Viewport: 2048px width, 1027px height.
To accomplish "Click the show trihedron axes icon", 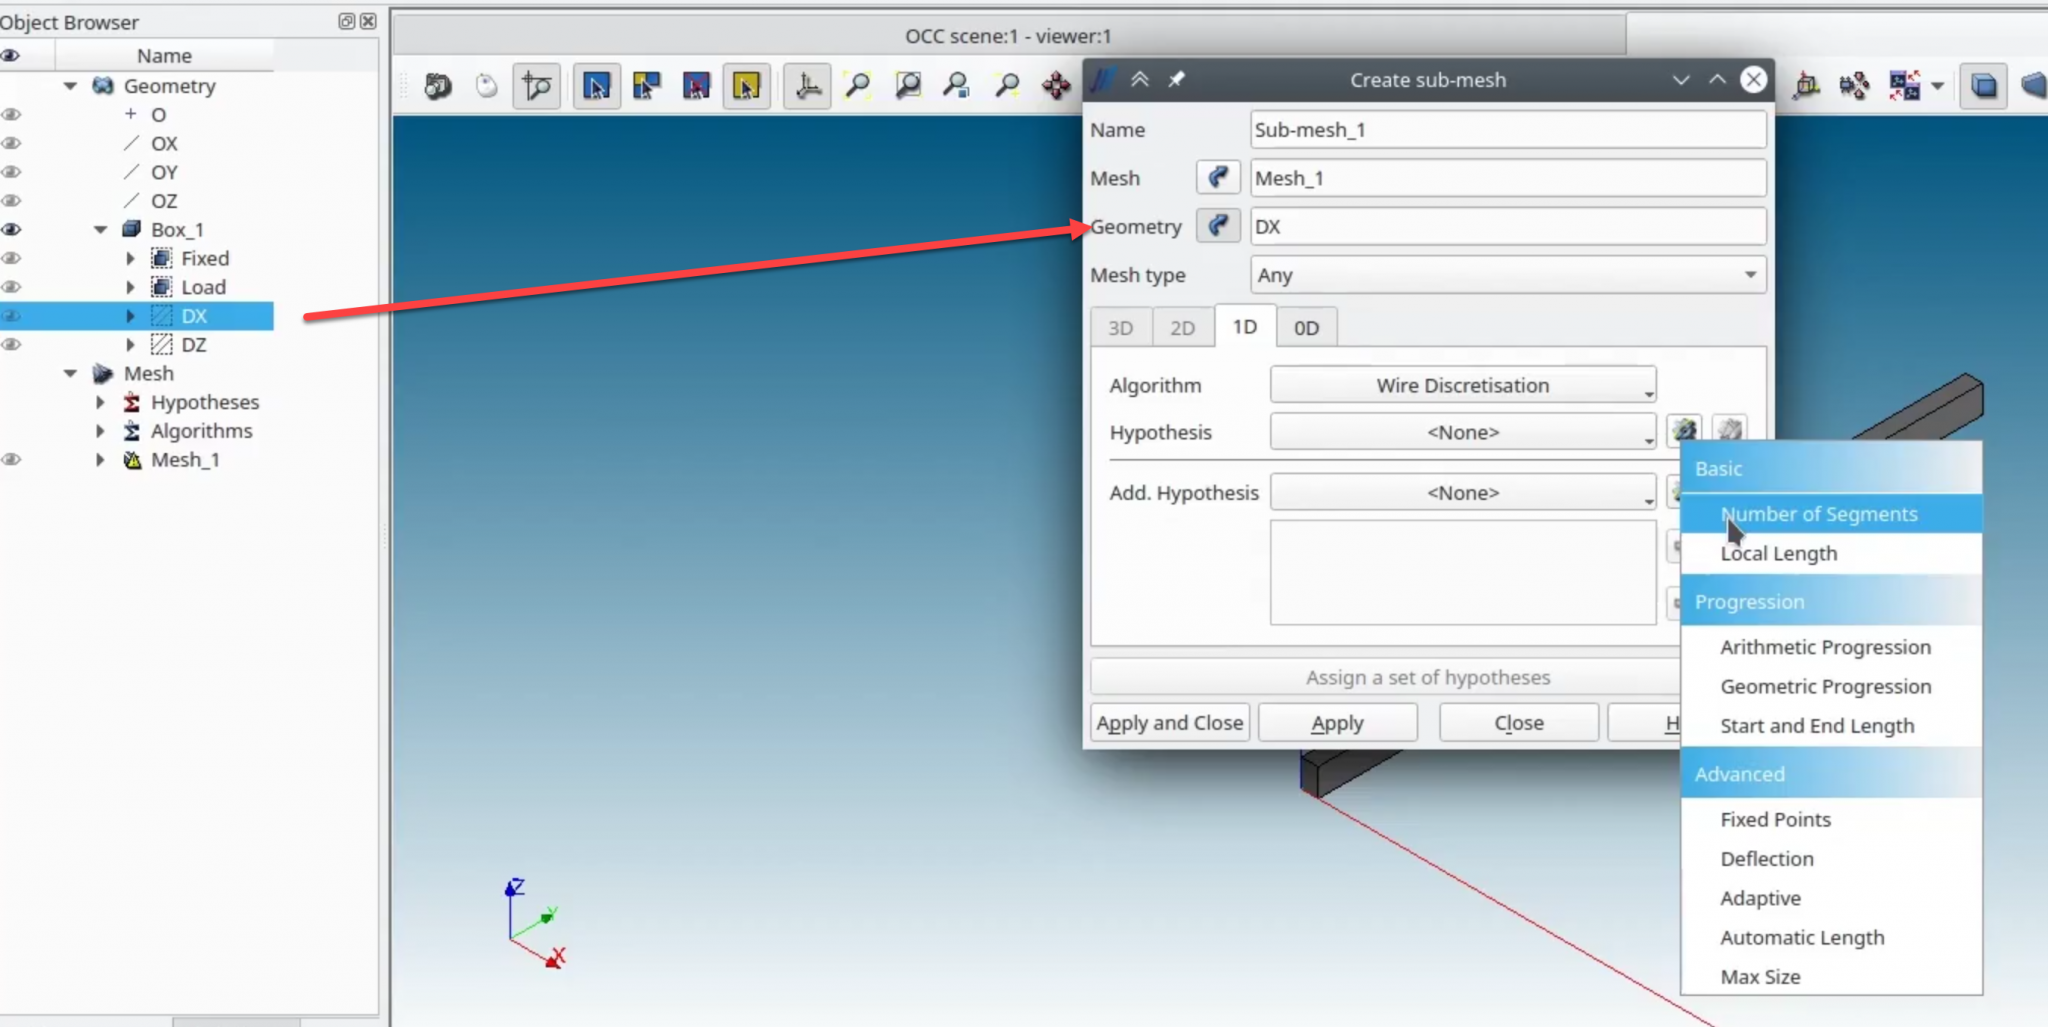I will (x=806, y=86).
